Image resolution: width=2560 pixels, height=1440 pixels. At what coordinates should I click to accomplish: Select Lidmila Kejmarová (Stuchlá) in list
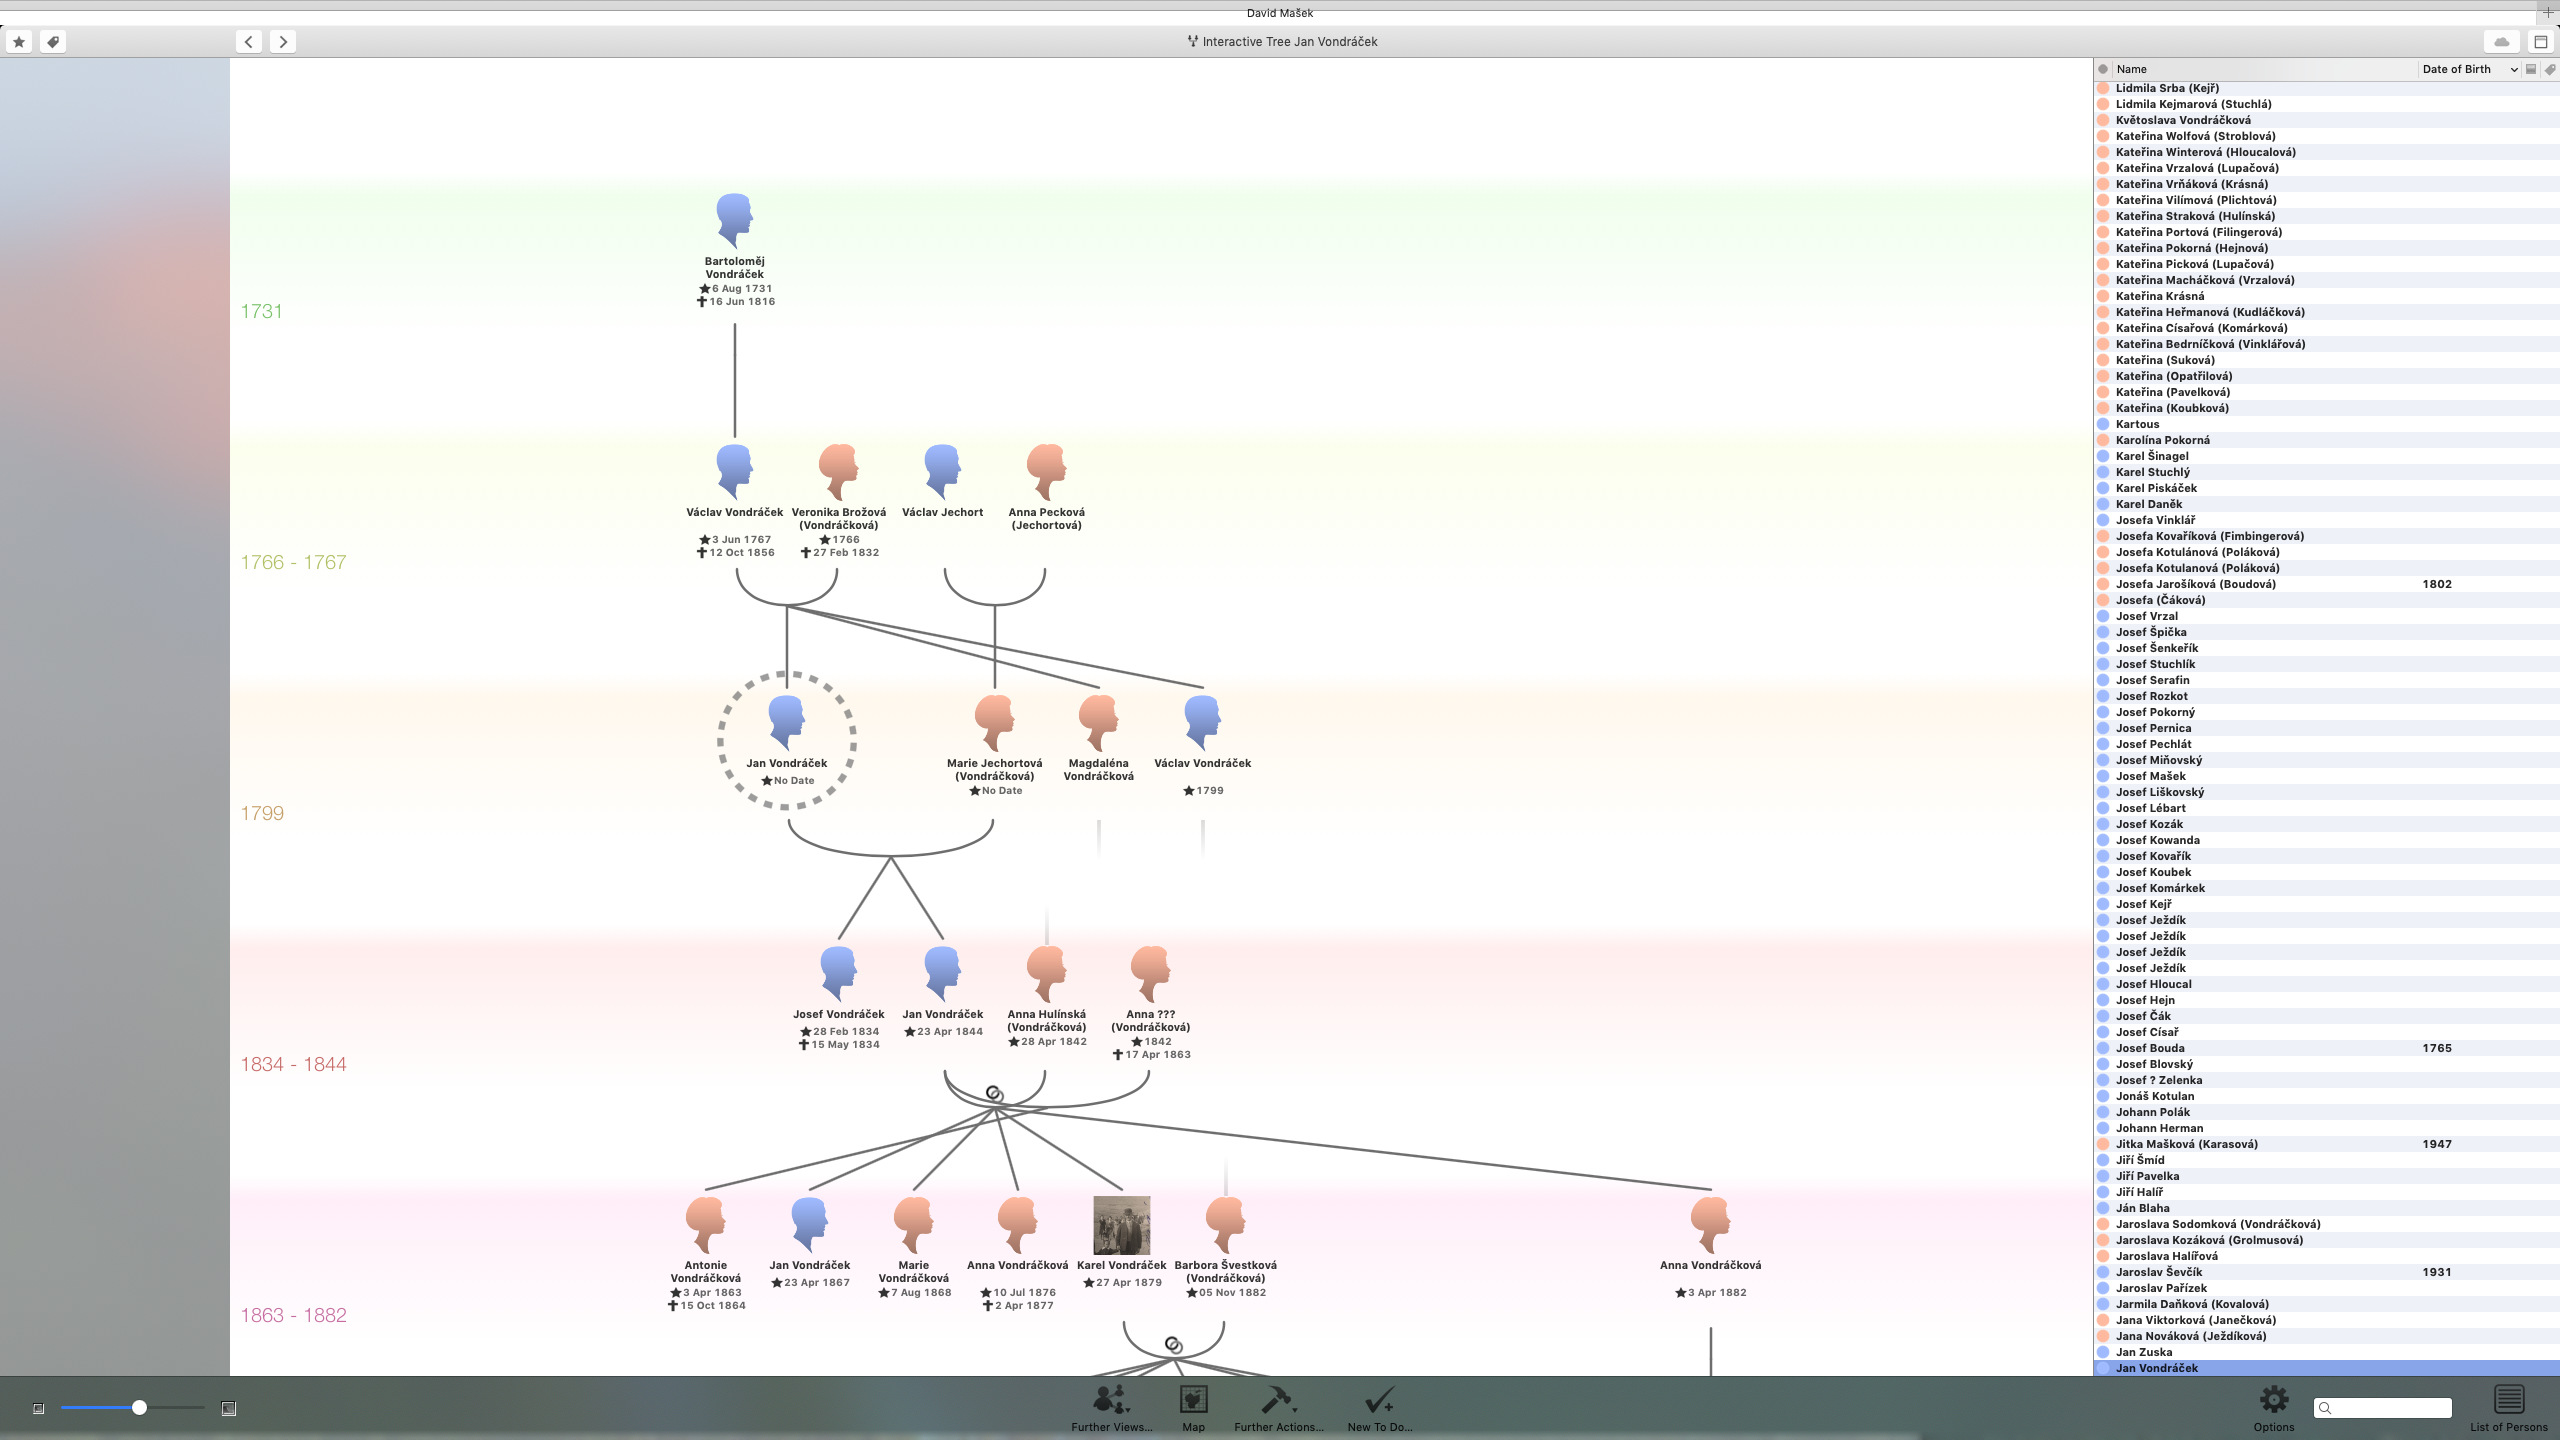pos(2326,104)
